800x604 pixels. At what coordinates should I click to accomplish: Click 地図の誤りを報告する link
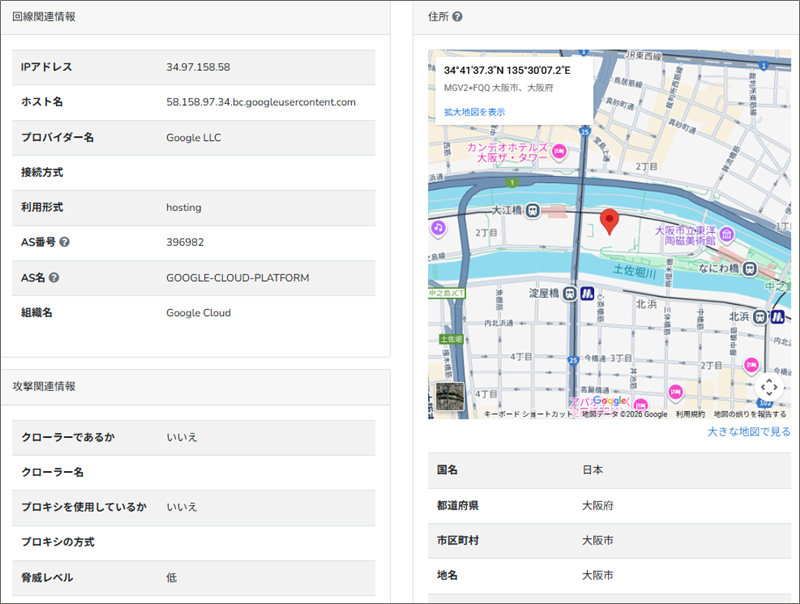[749, 414]
